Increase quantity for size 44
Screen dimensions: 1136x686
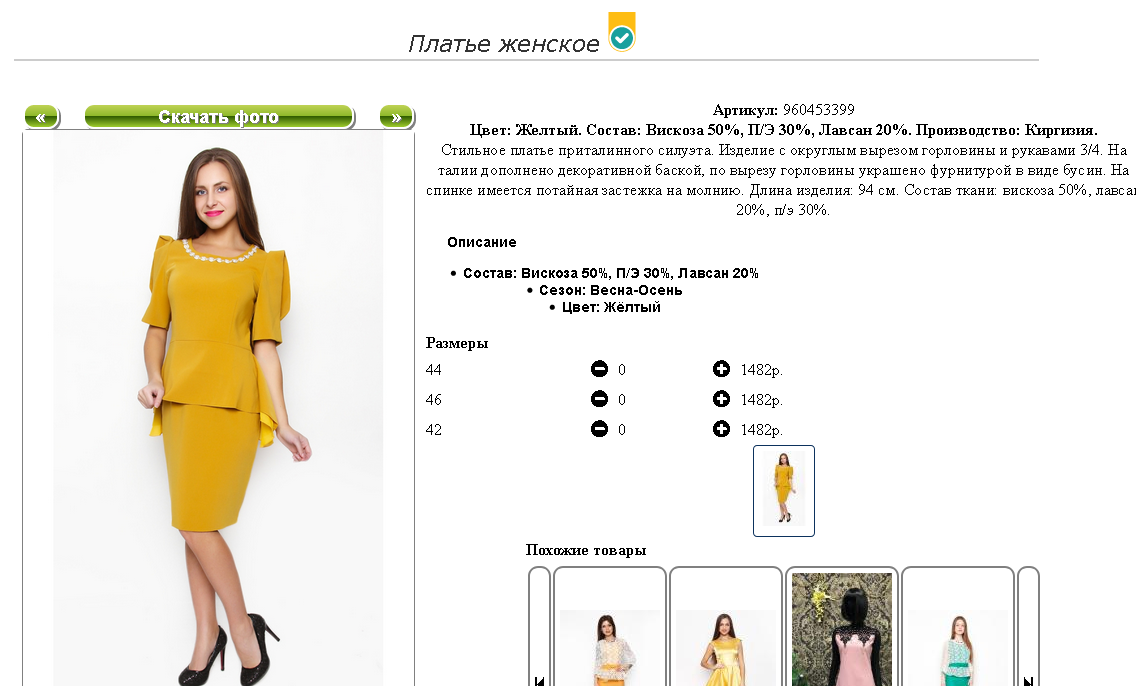721,369
